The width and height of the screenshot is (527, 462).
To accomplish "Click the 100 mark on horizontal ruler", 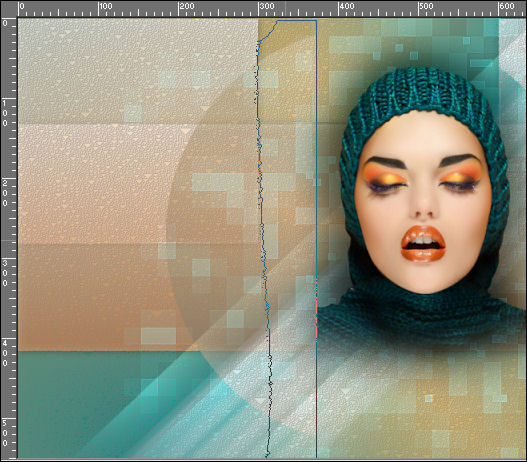I will [x=106, y=6].
